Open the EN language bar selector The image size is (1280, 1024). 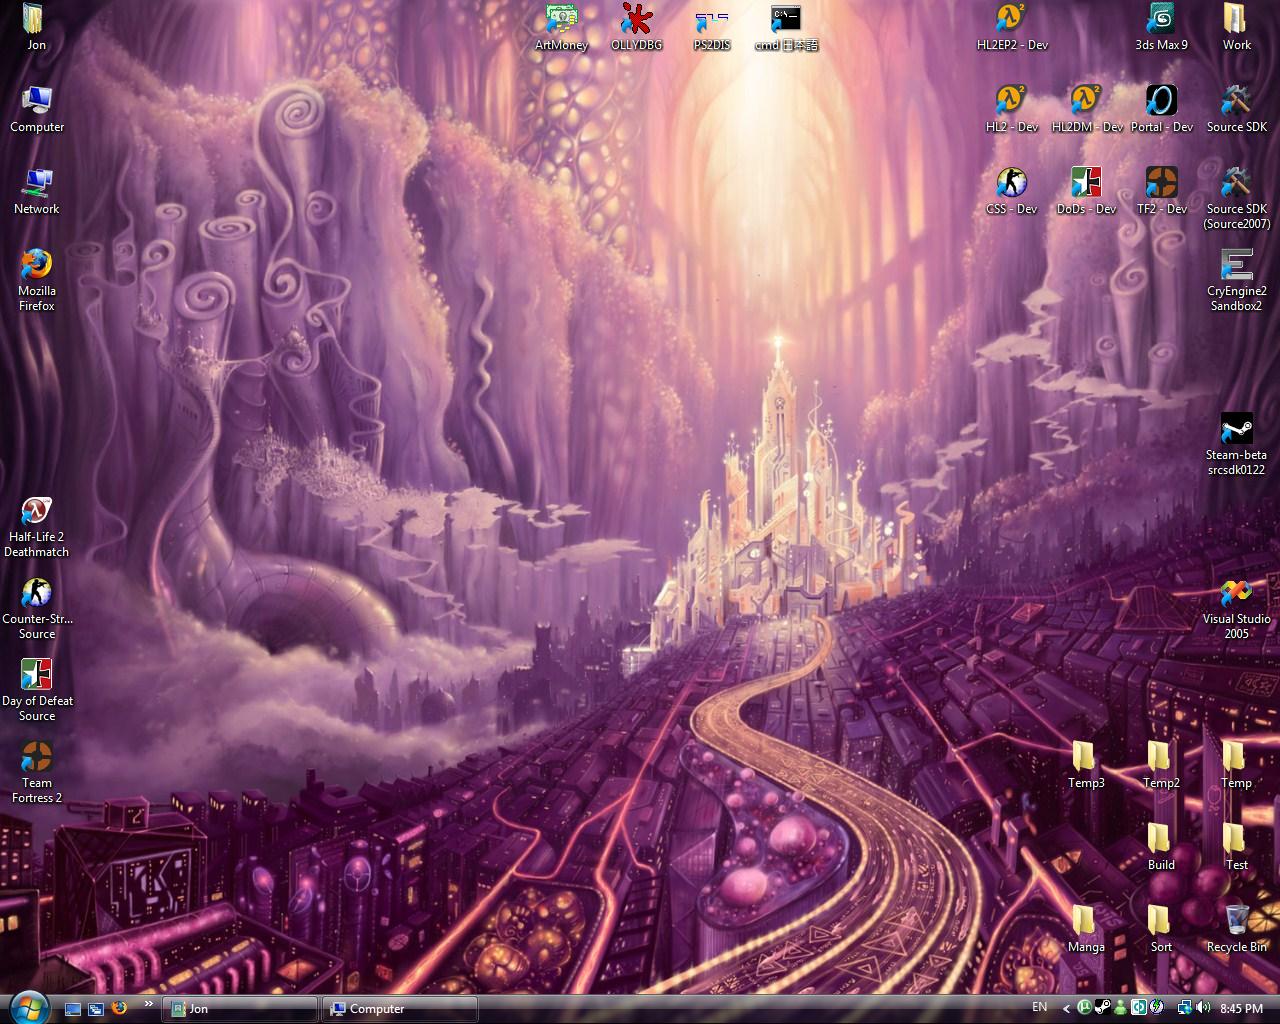tap(1040, 1008)
